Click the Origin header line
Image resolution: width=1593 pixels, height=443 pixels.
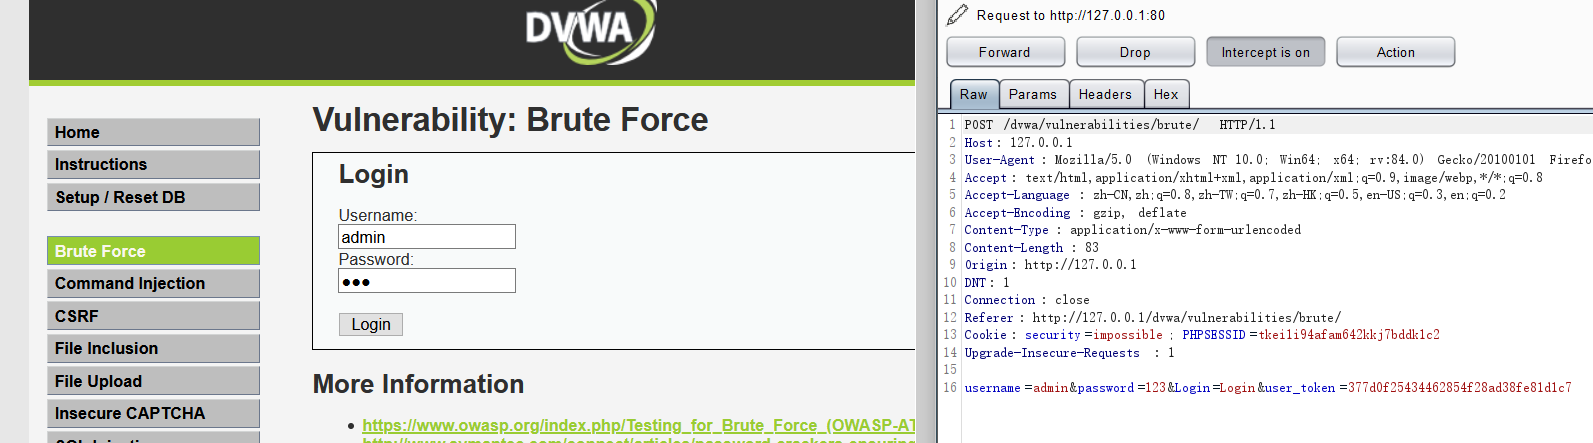coord(1050,265)
